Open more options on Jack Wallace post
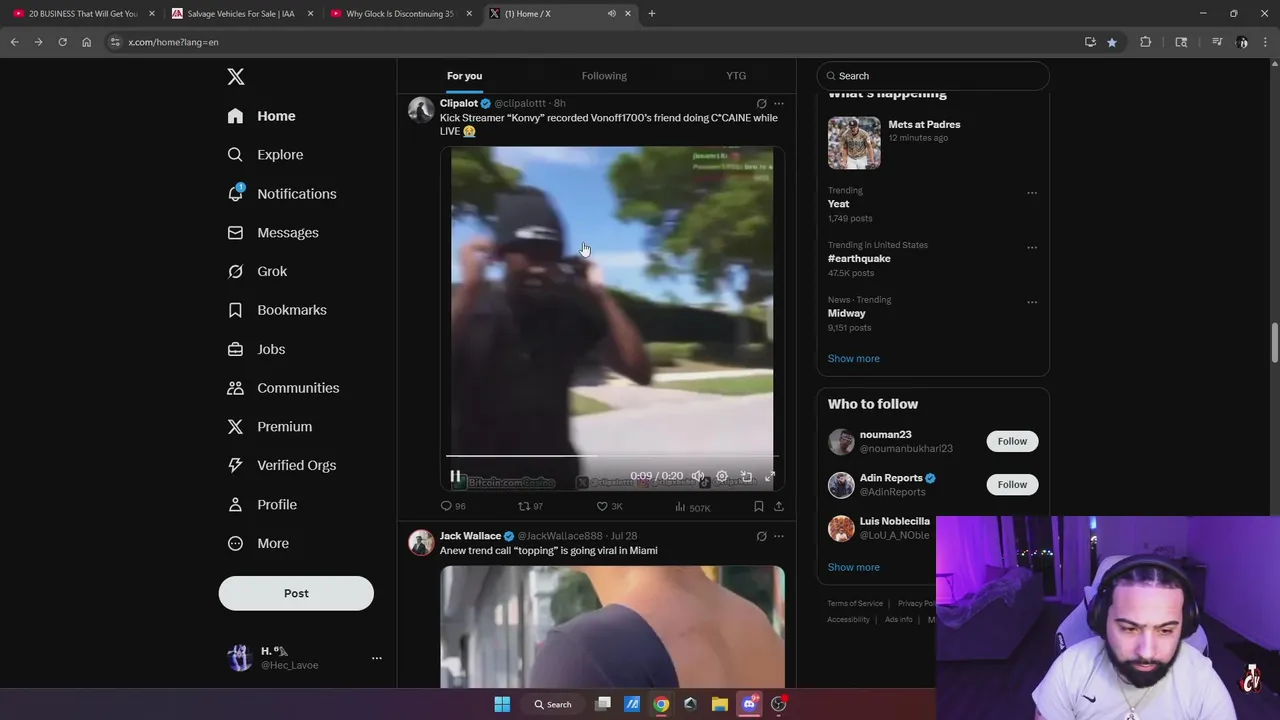This screenshot has height=720, width=1280. click(779, 536)
